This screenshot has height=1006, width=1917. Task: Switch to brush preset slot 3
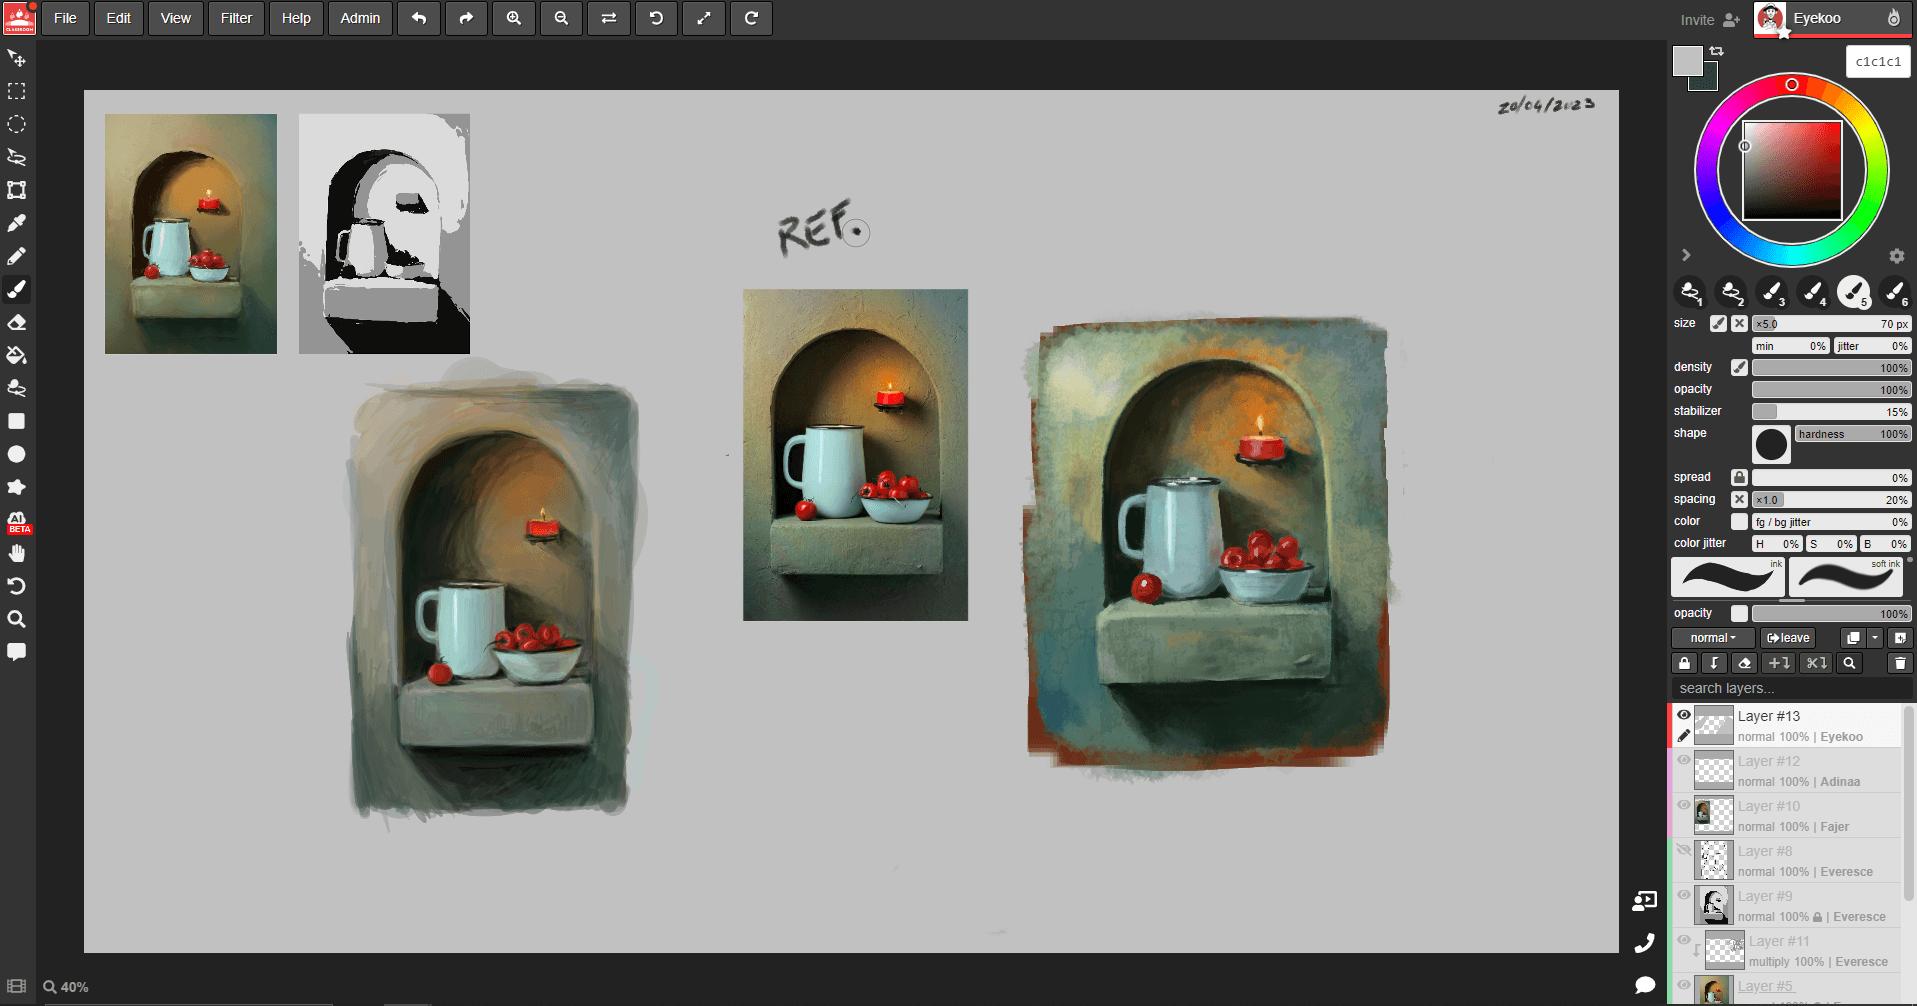point(1771,292)
